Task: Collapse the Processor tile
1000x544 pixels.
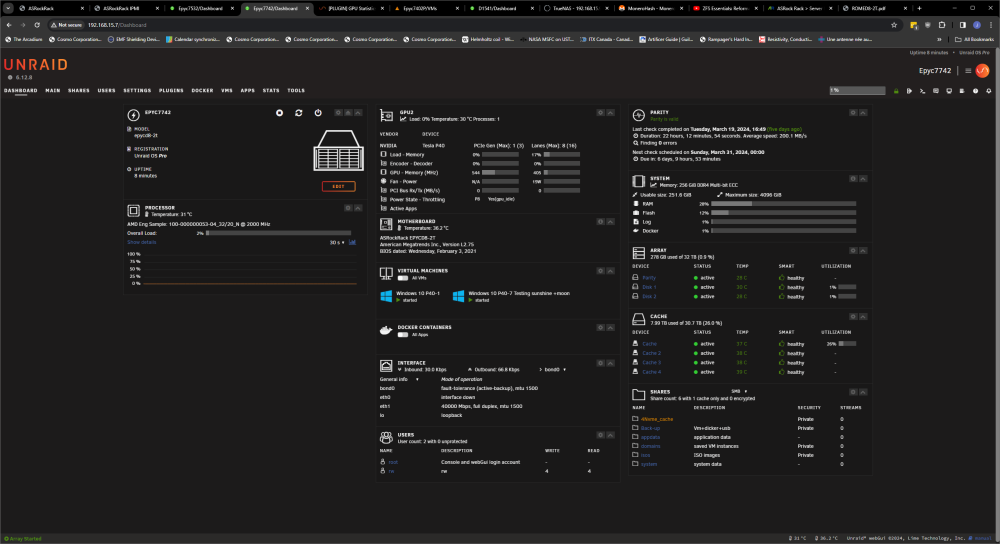Action: coord(358,208)
